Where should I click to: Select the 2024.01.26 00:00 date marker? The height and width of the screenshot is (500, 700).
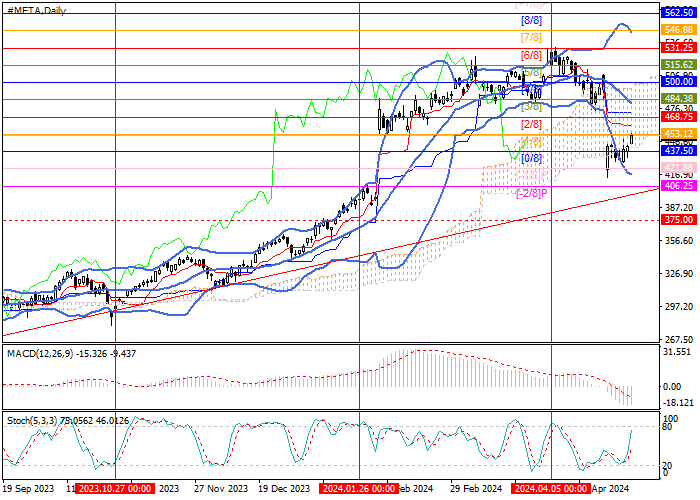coord(359,489)
